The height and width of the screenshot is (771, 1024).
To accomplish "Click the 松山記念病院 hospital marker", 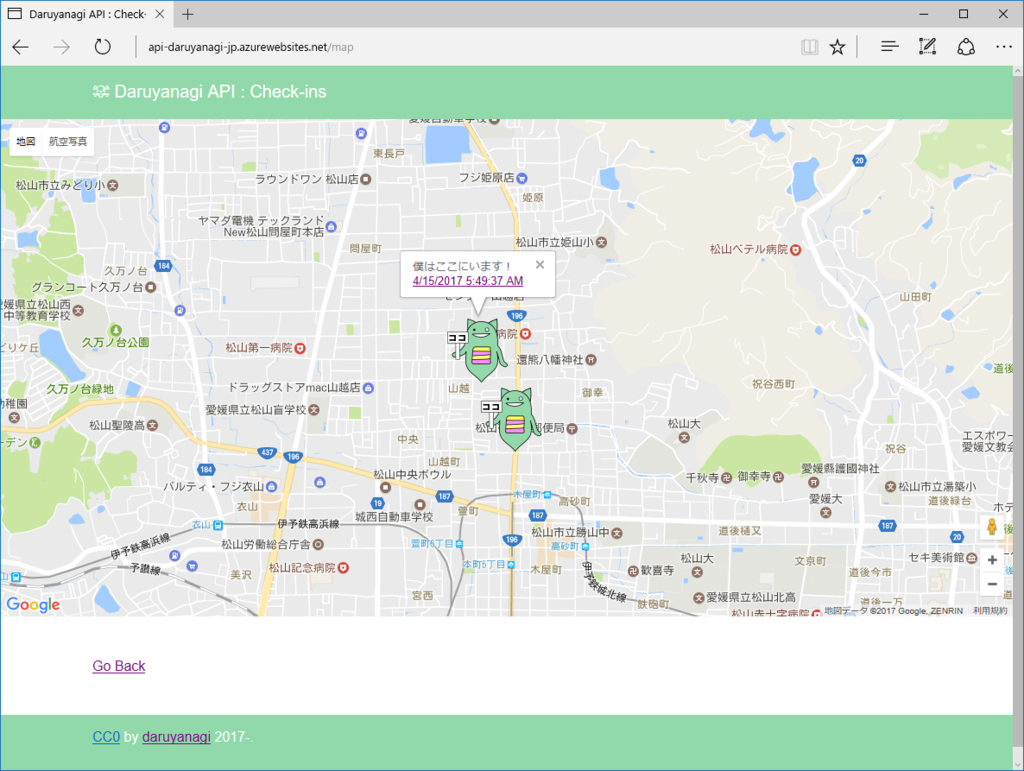I will pyautogui.click(x=343, y=568).
